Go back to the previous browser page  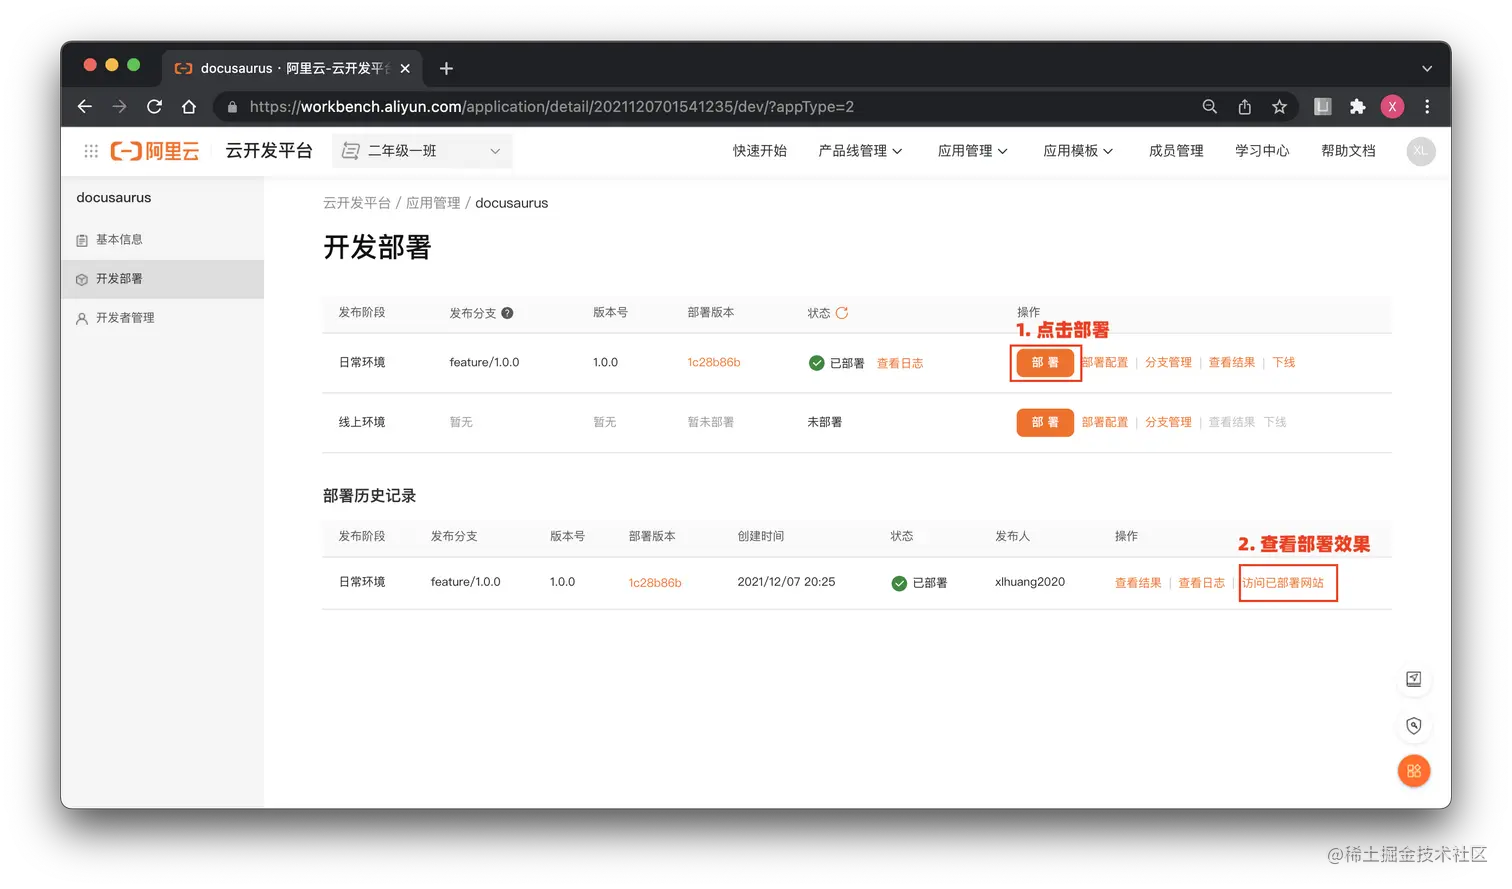point(85,106)
